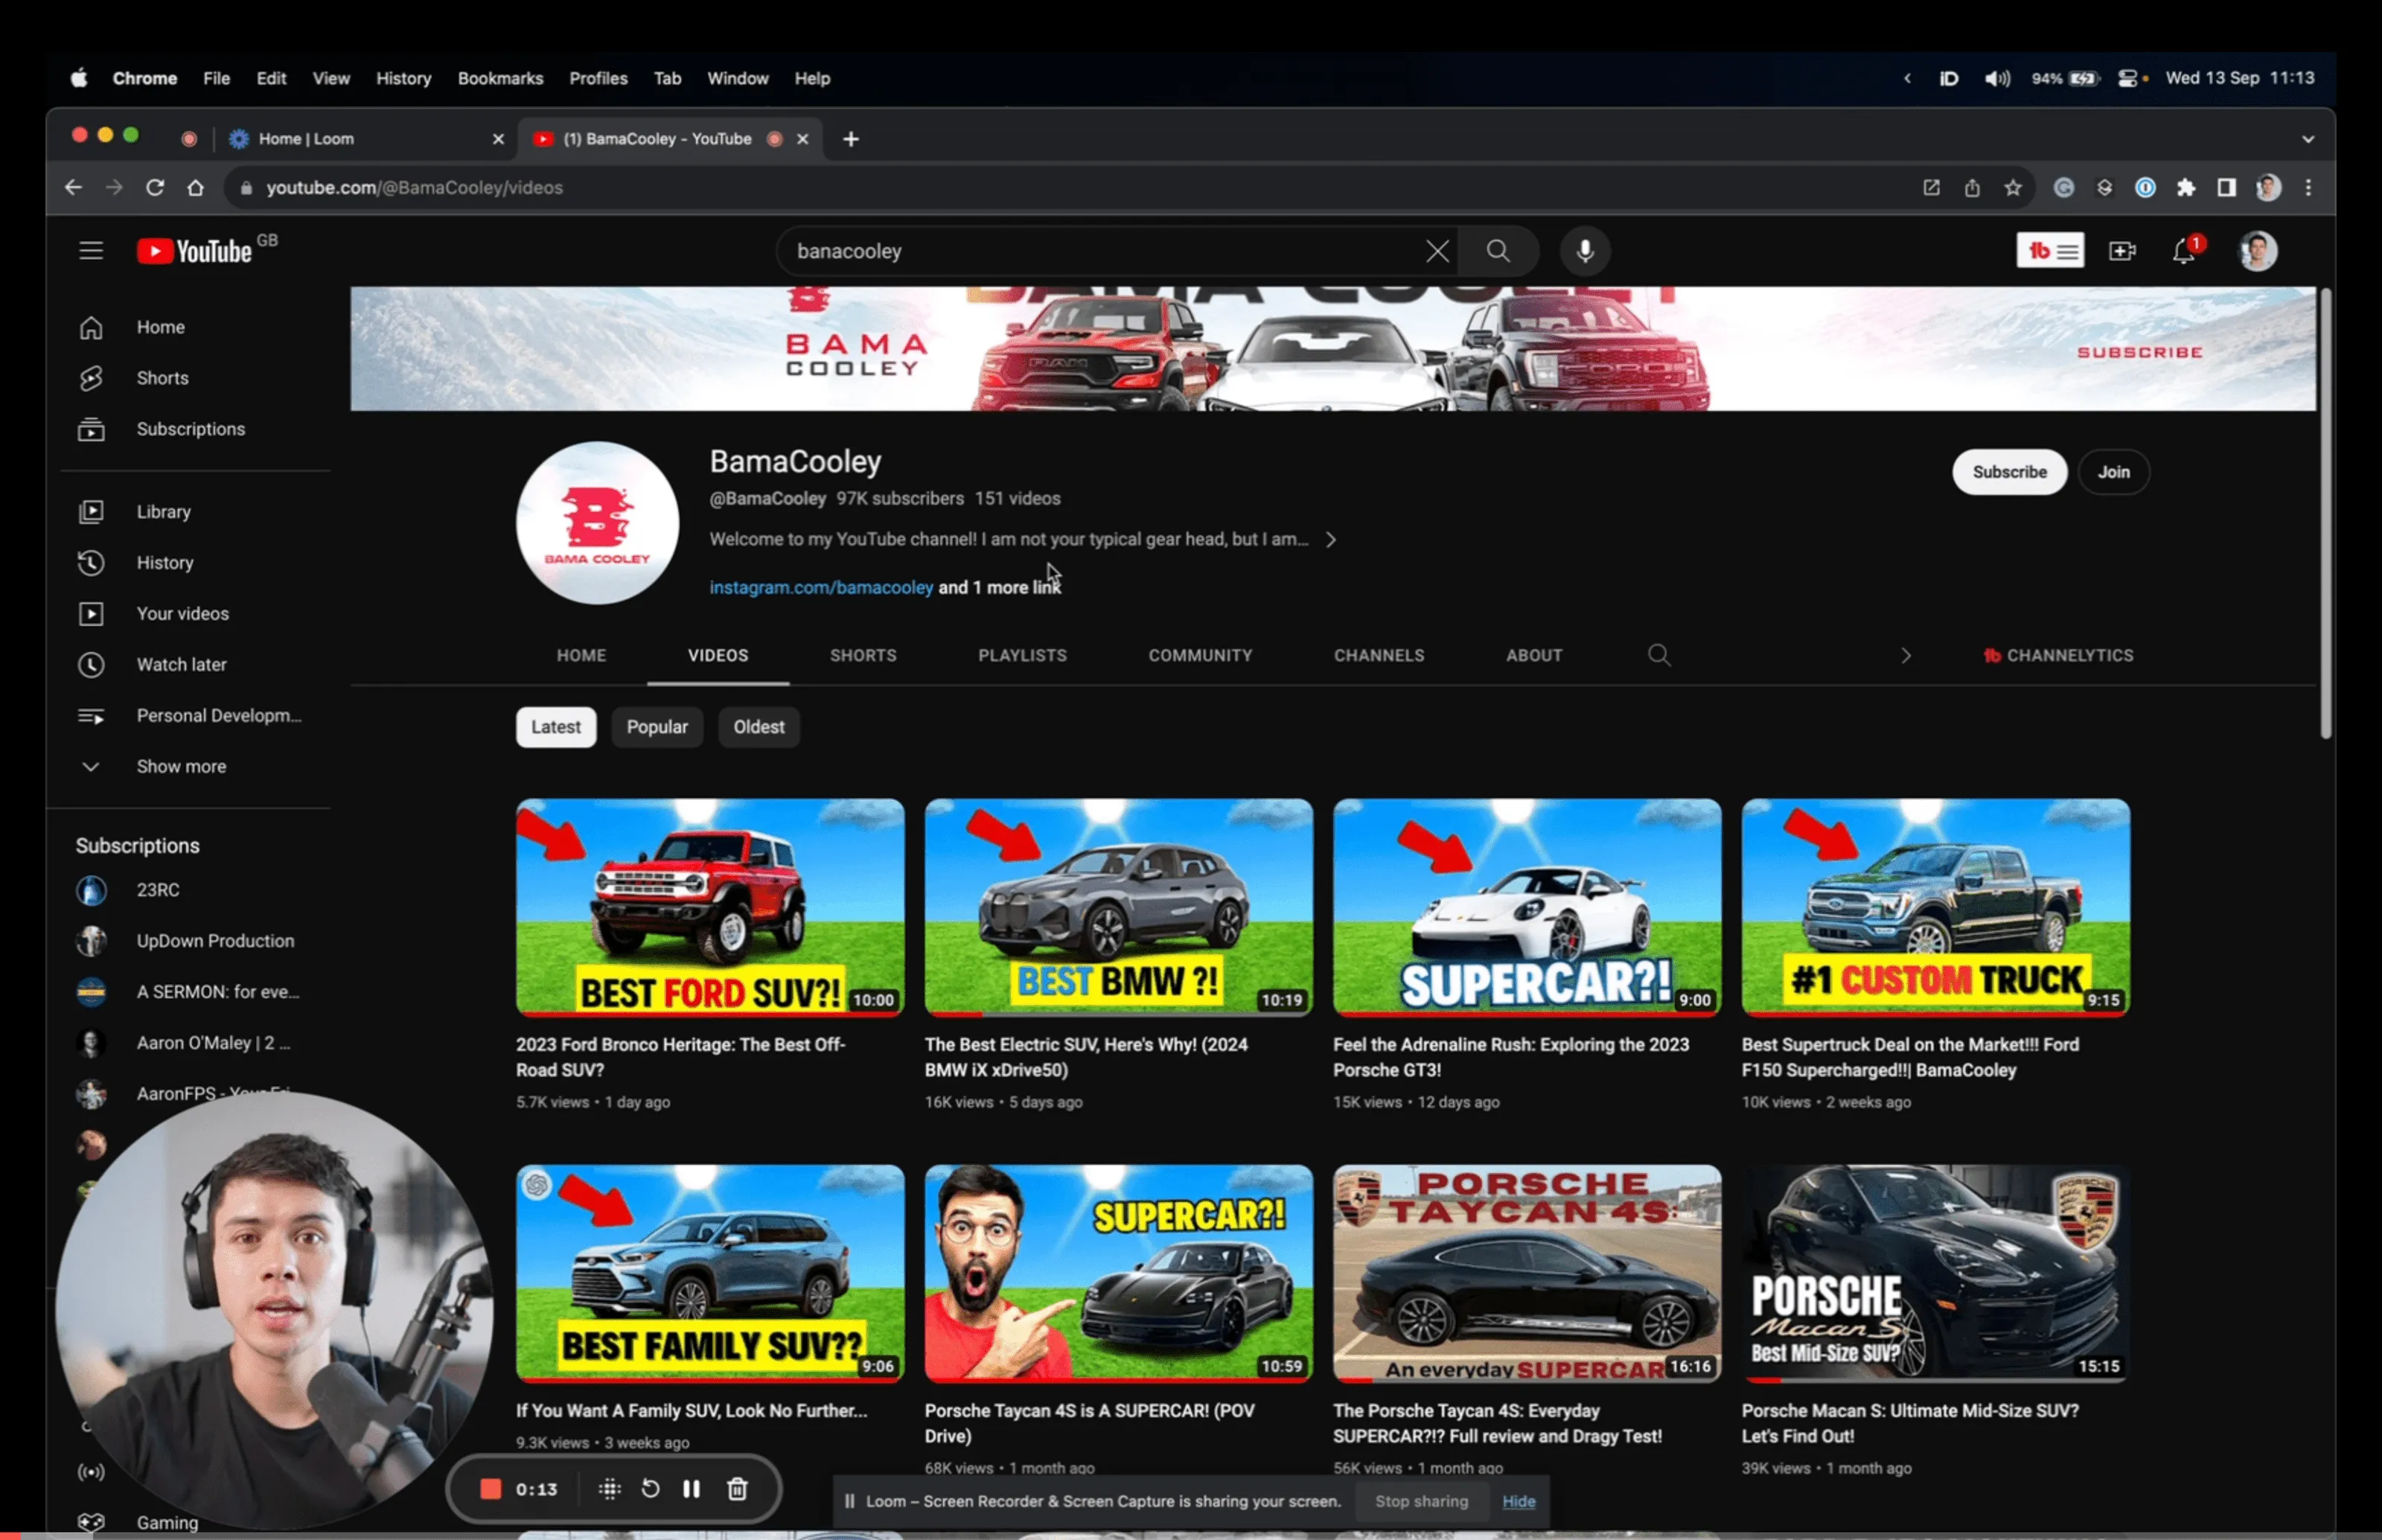
Task: Click the Create video camera icon
Action: click(2122, 251)
